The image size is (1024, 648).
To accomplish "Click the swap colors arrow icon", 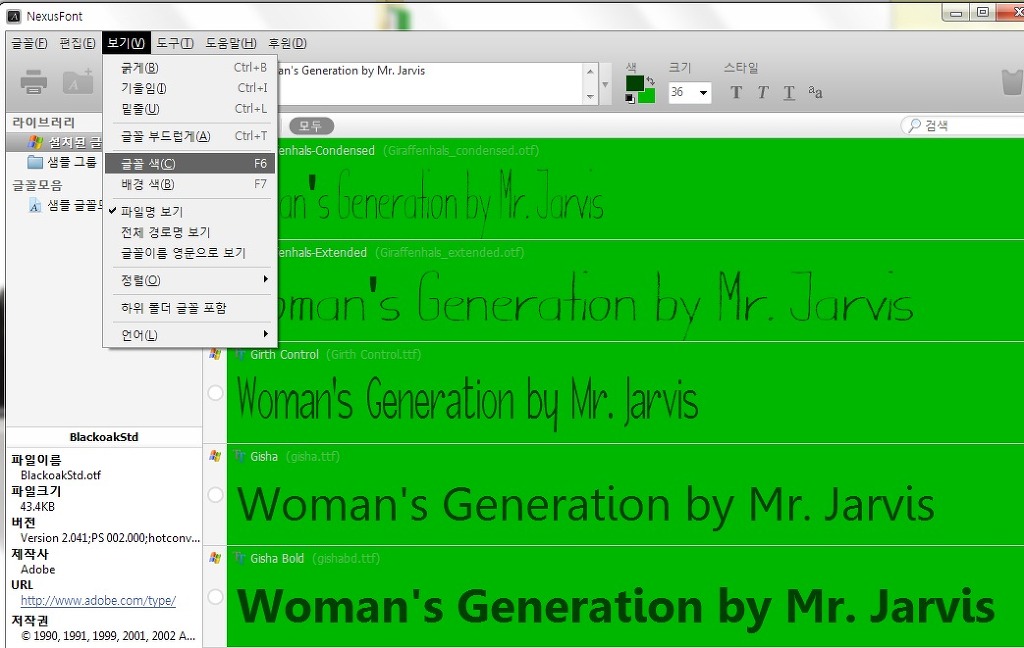I will click(x=650, y=81).
